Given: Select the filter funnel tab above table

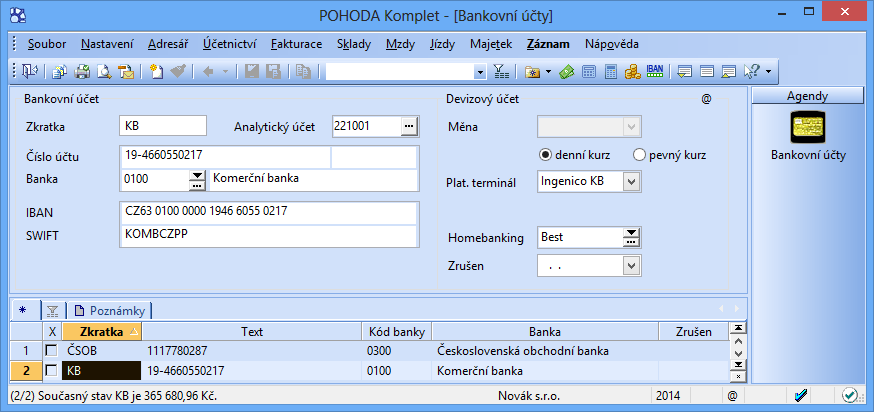Looking at the screenshot, I should coord(53,311).
